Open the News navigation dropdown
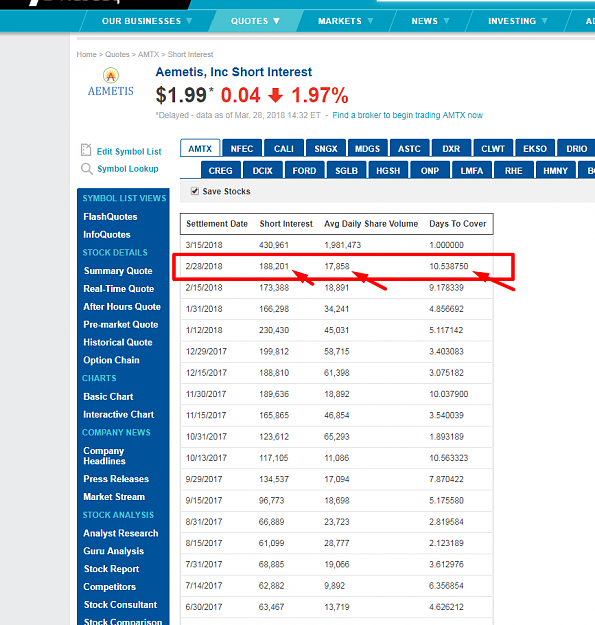The image size is (595, 625). click(x=430, y=21)
